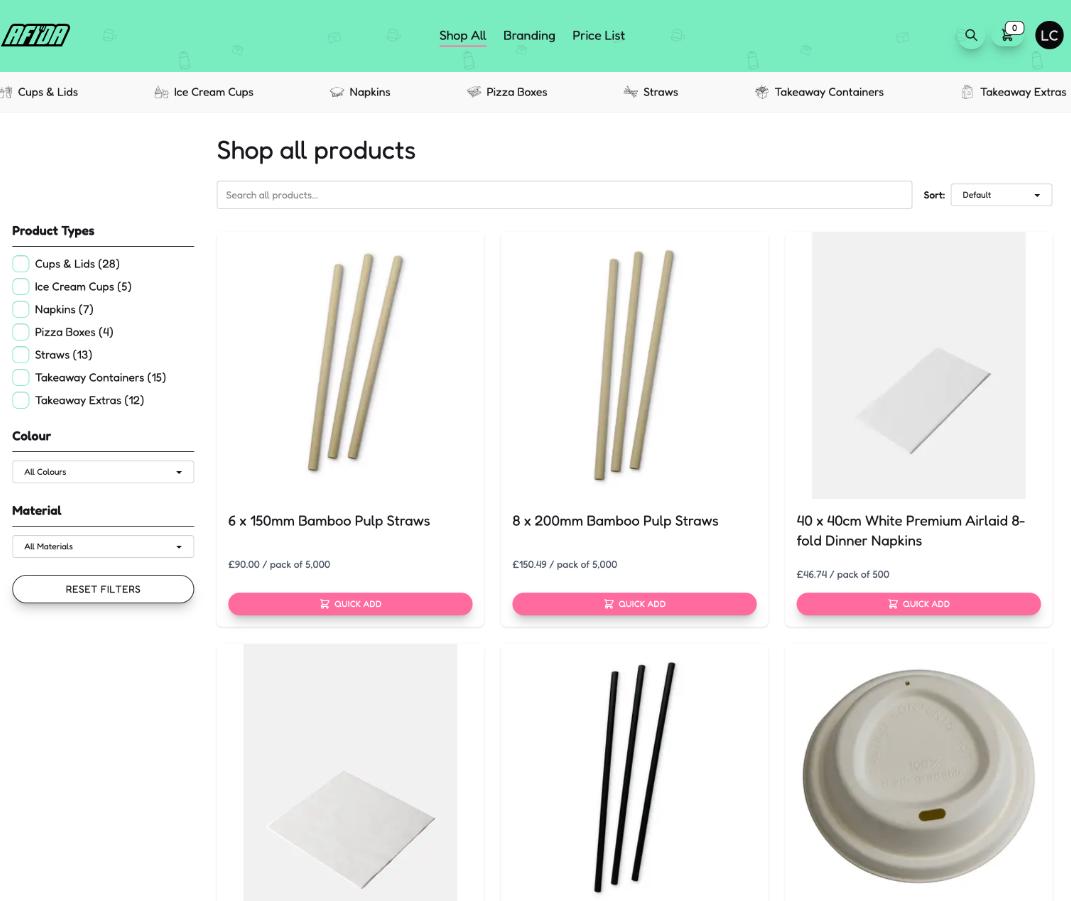Select the Ice Cream Cups category icon
This screenshot has height=901, width=1071.
[161, 92]
